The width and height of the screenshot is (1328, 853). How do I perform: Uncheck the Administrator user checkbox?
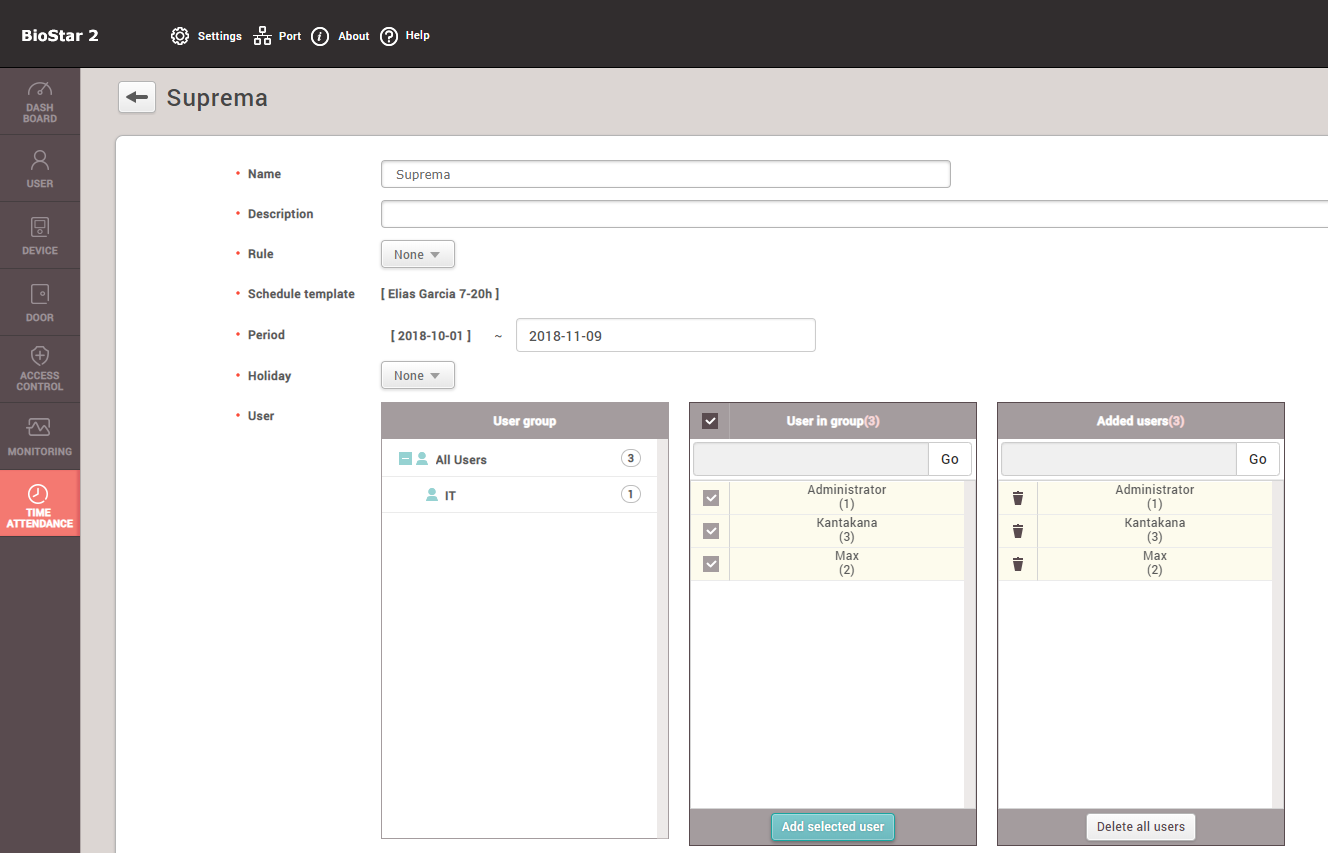(x=711, y=498)
